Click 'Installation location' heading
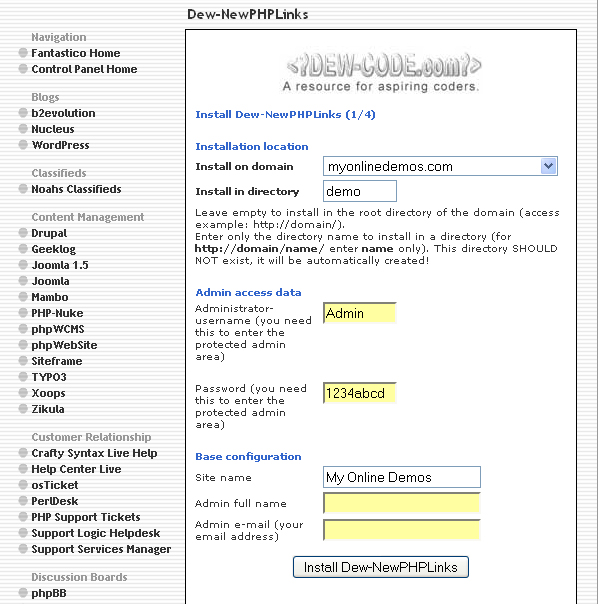Viewport: 598px width, 604px height. coord(252,146)
